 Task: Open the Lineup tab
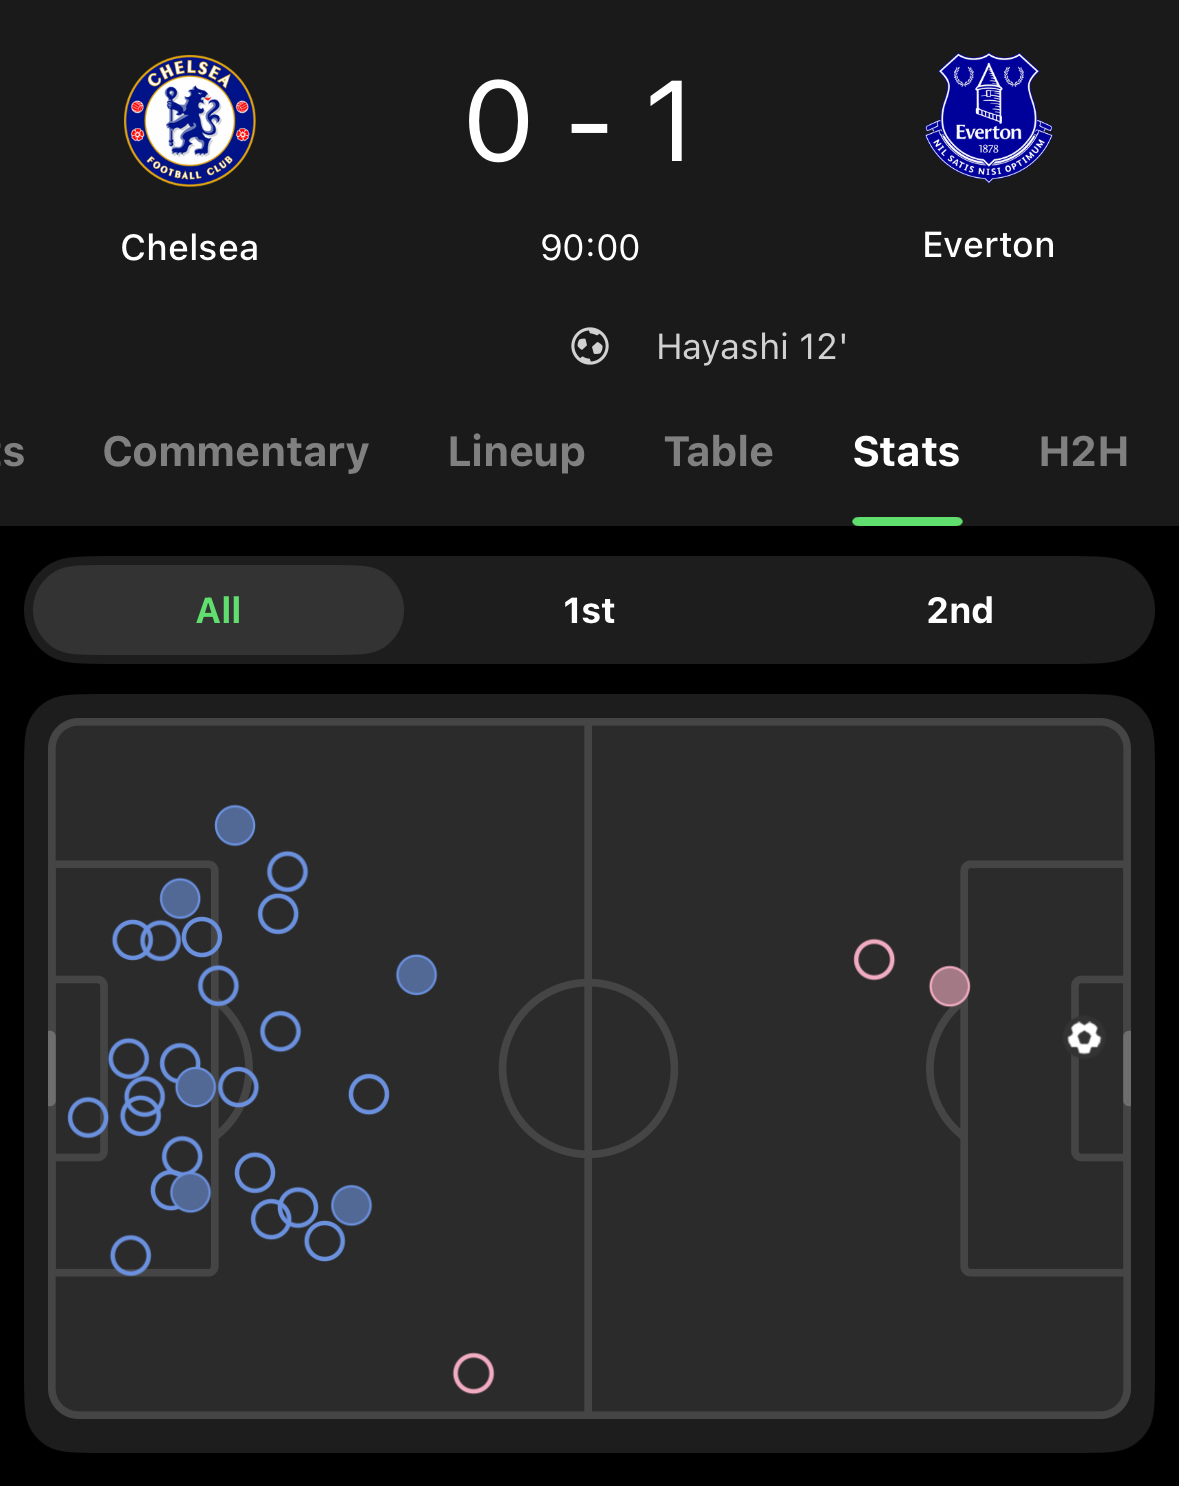[x=516, y=452]
